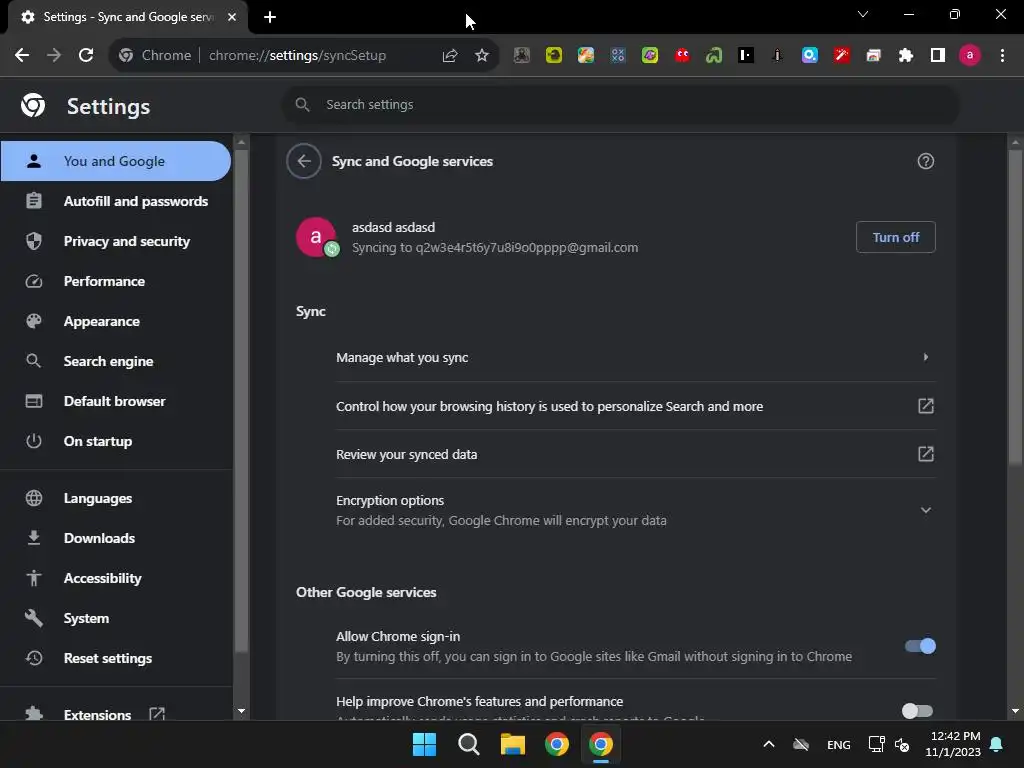Image resolution: width=1024 pixels, height=768 pixels.
Task: Toggle Allow Chrome sign-in switch
Action: click(920, 646)
